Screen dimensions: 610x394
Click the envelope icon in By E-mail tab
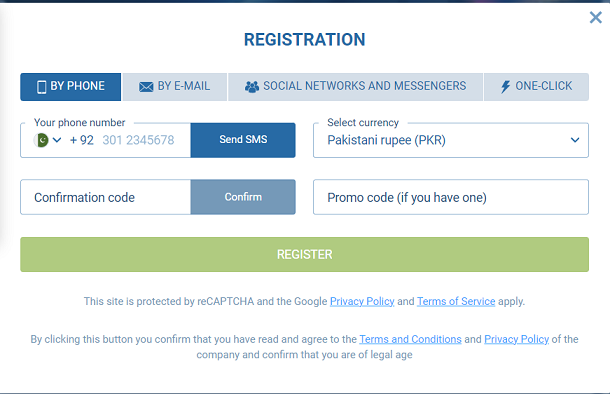(146, 87)
